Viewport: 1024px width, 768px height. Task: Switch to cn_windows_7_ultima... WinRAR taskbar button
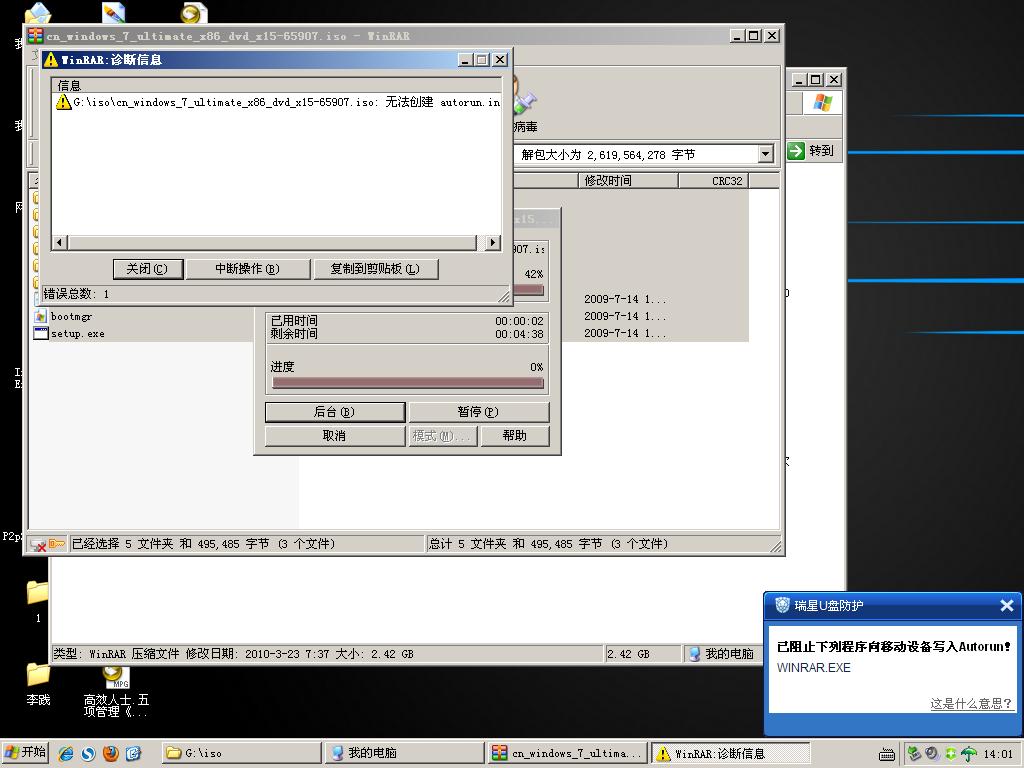coord(568,753)
